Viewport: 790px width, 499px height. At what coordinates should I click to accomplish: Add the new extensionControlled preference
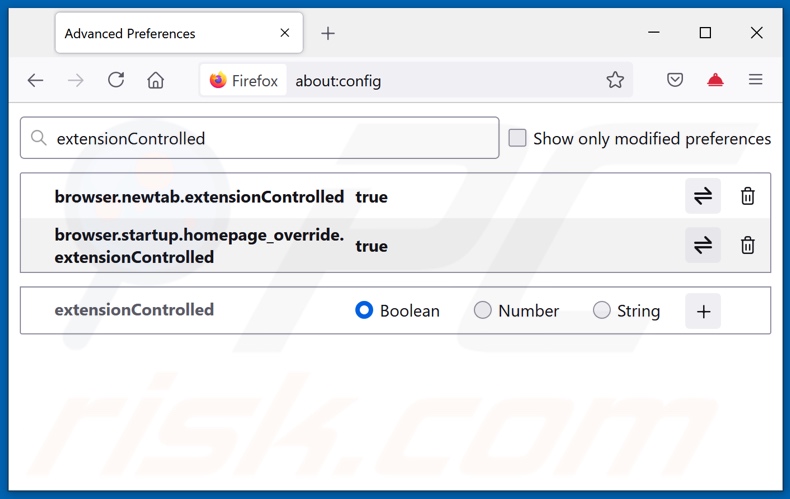703,311
